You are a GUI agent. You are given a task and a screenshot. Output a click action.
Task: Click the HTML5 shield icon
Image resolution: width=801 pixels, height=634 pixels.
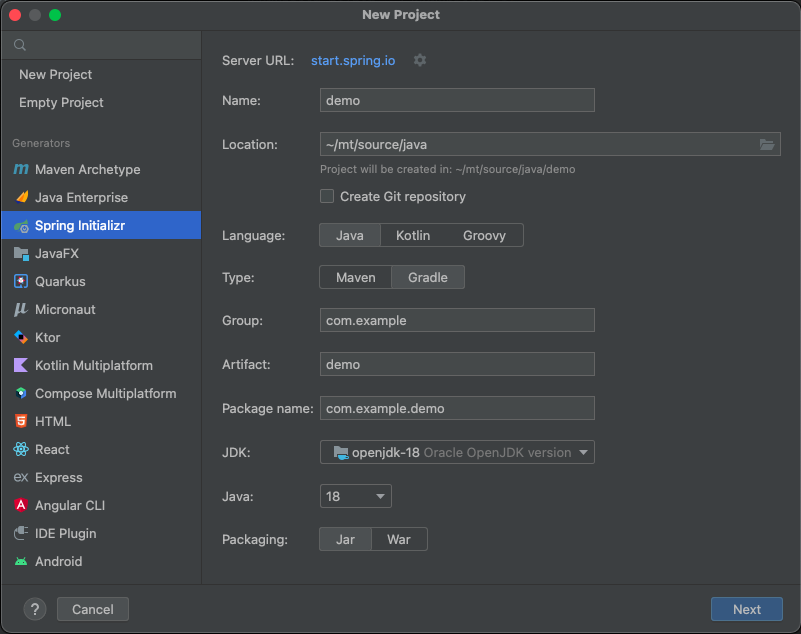(x=21, y=421)
